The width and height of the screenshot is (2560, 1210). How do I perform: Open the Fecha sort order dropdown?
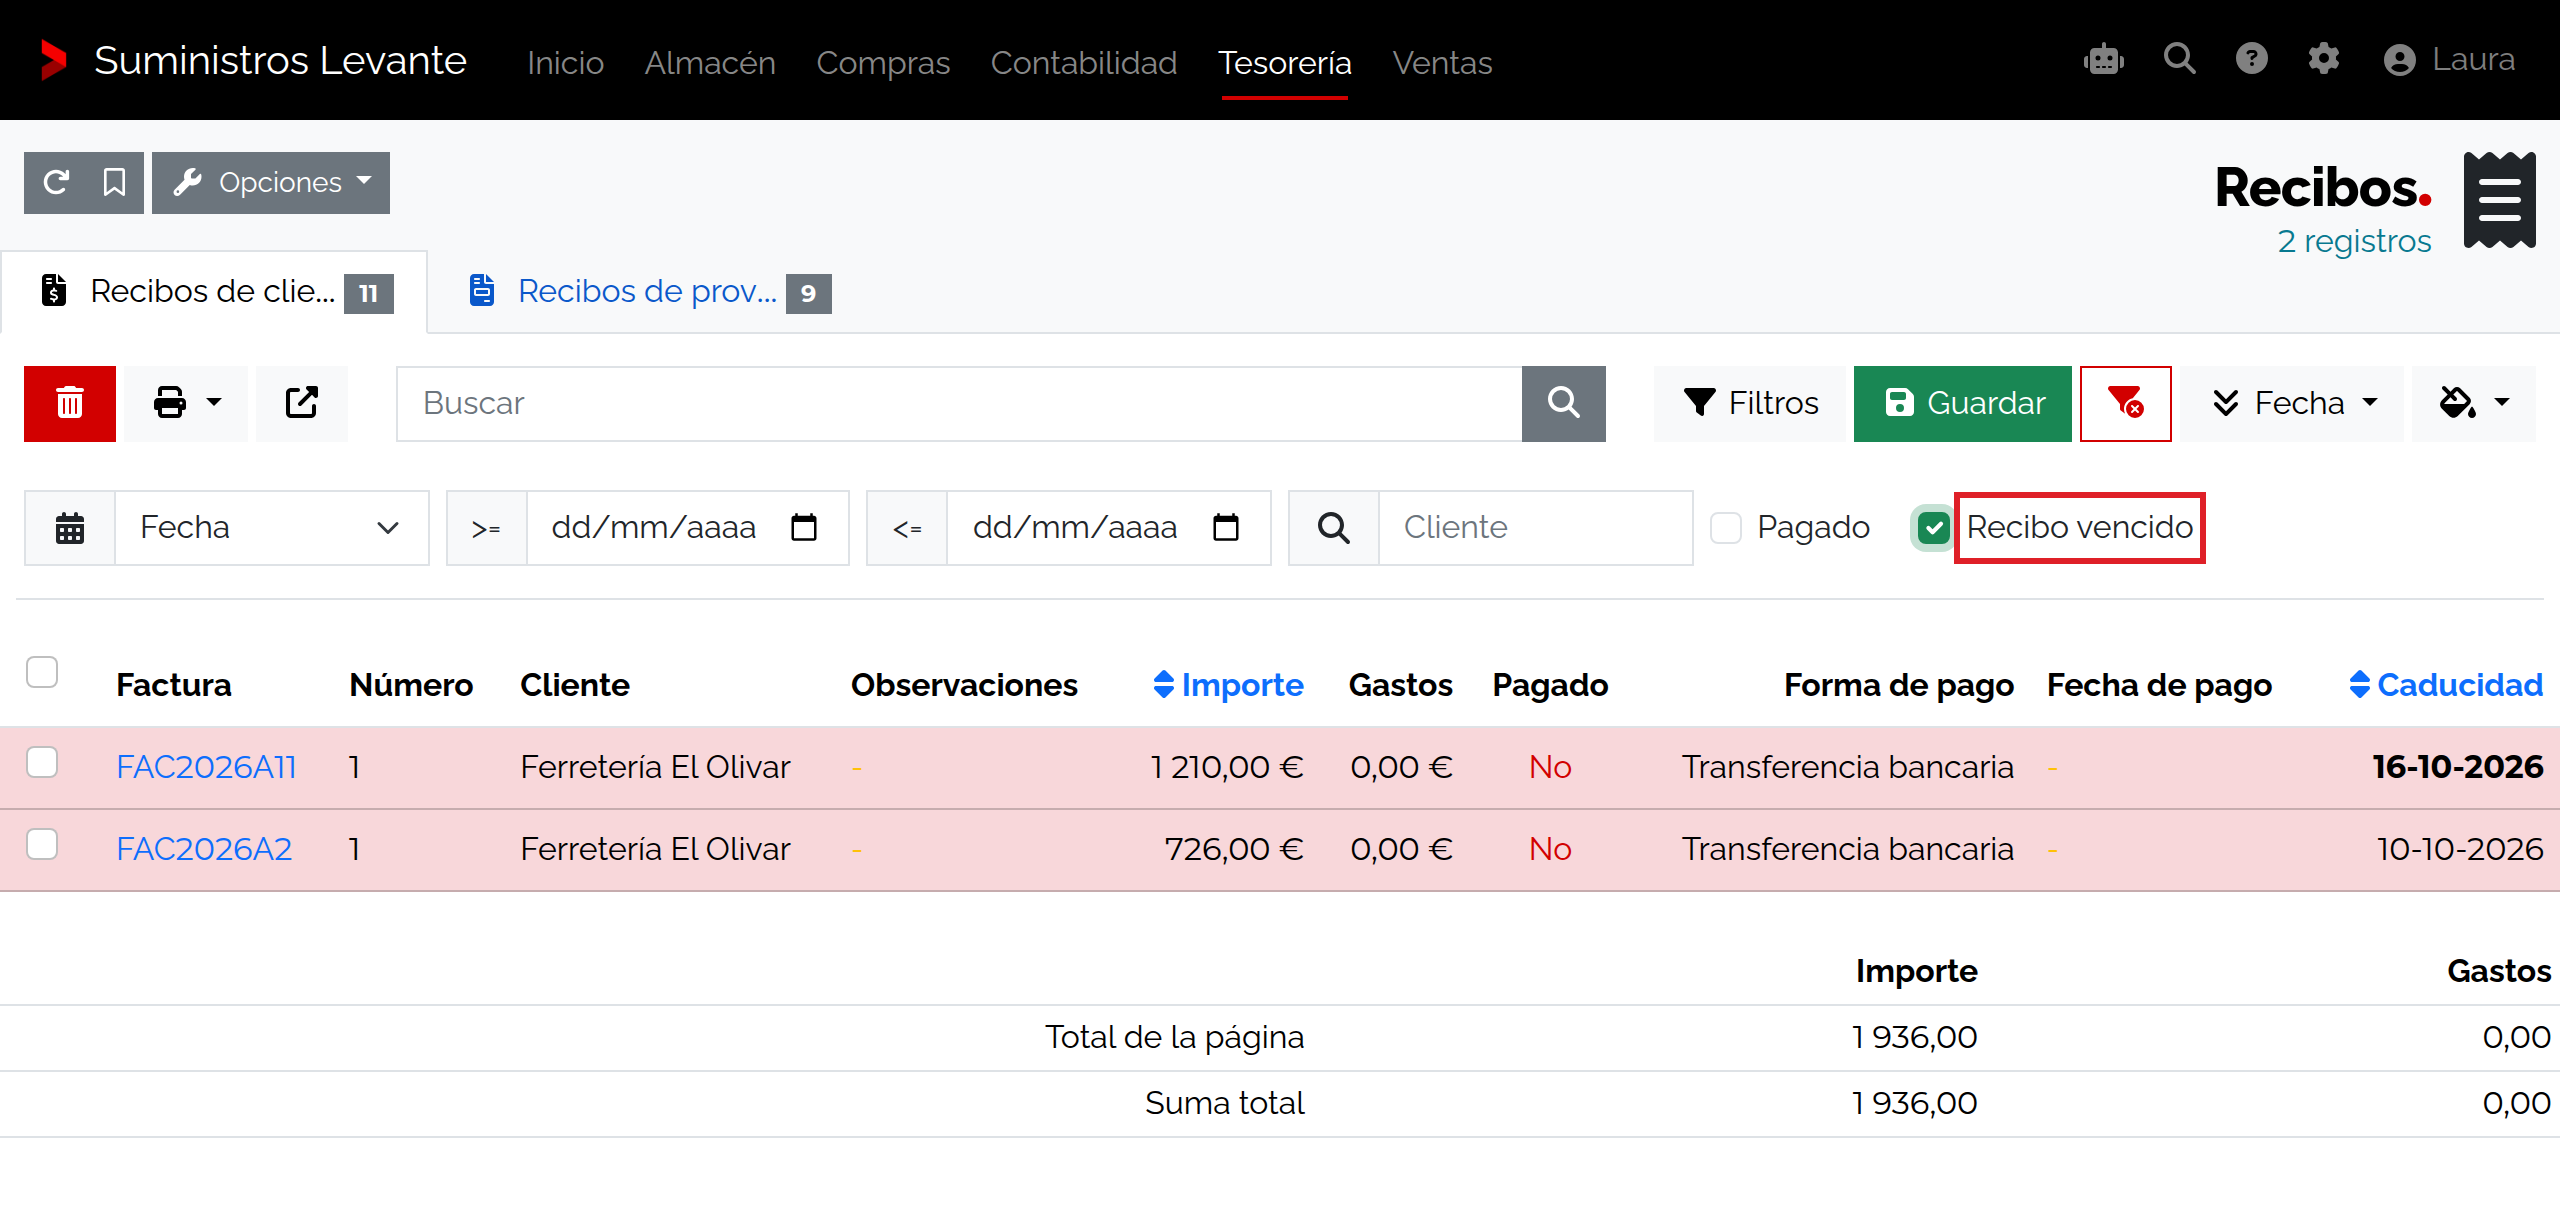click(x=2293, y=403)
